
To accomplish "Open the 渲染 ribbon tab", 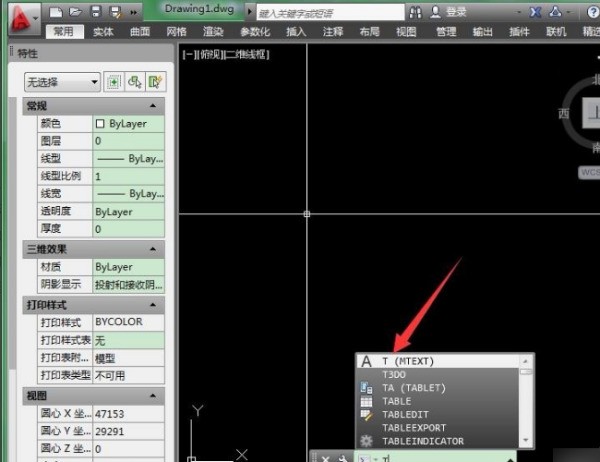I will click(x=213, y=32).
